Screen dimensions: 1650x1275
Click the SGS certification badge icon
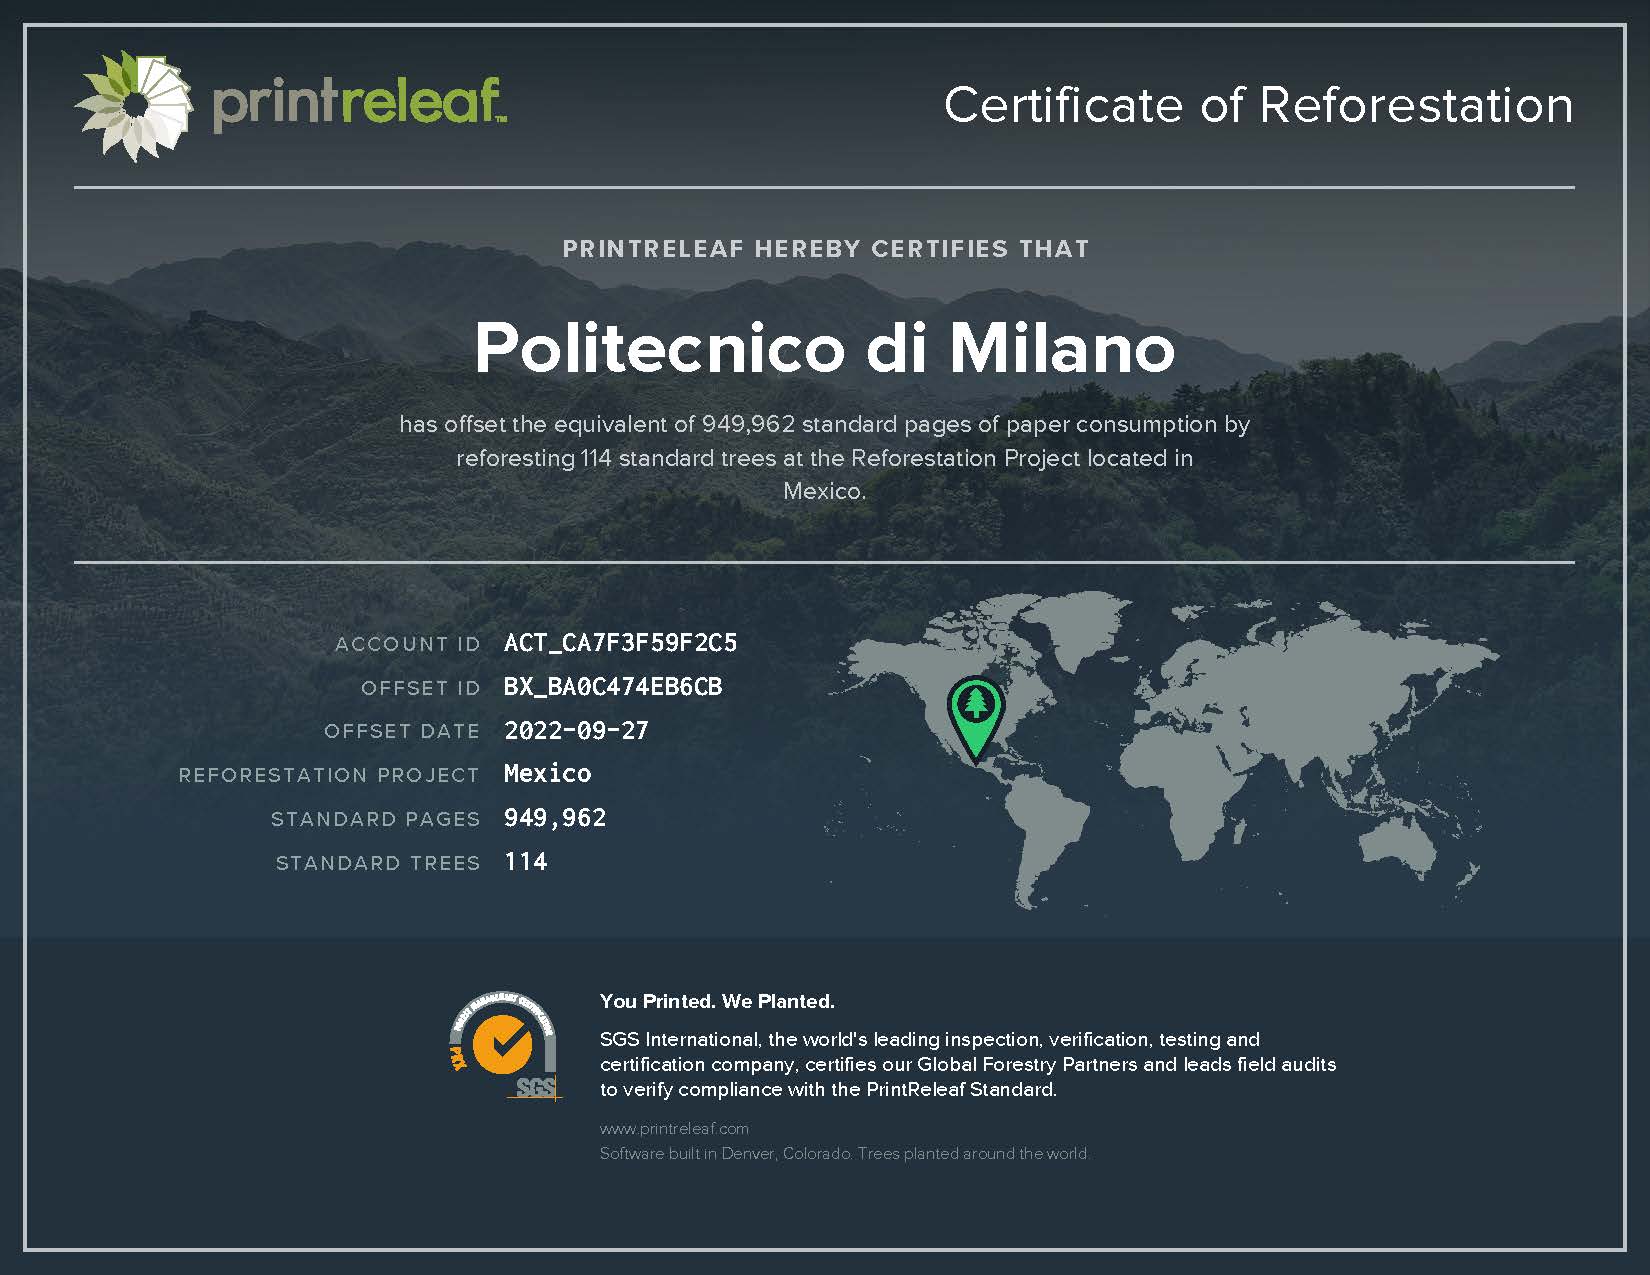pos(505,1046)
